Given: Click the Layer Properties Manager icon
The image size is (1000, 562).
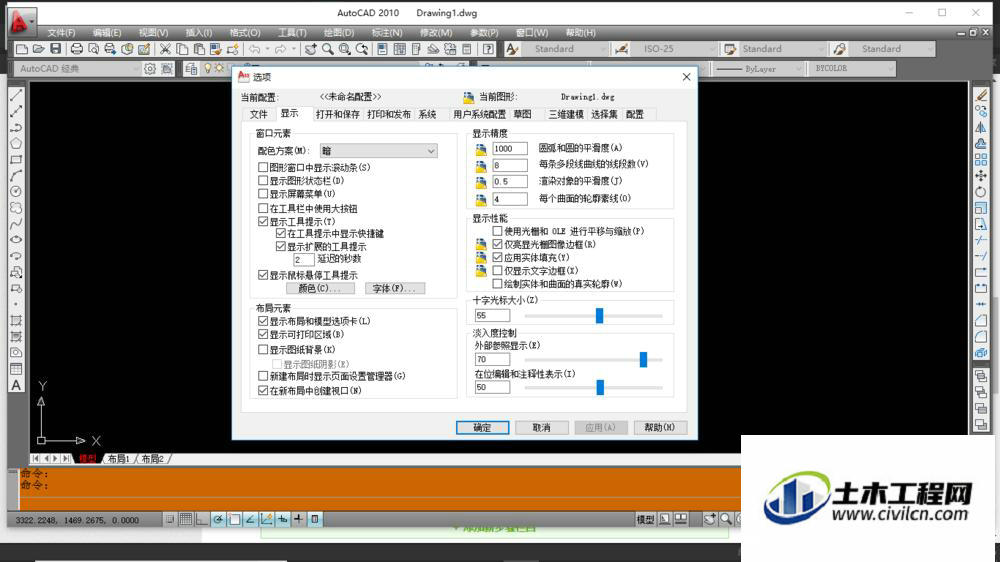Looking at the screenshot, I should pyautogui.click(x=191, y=69).
